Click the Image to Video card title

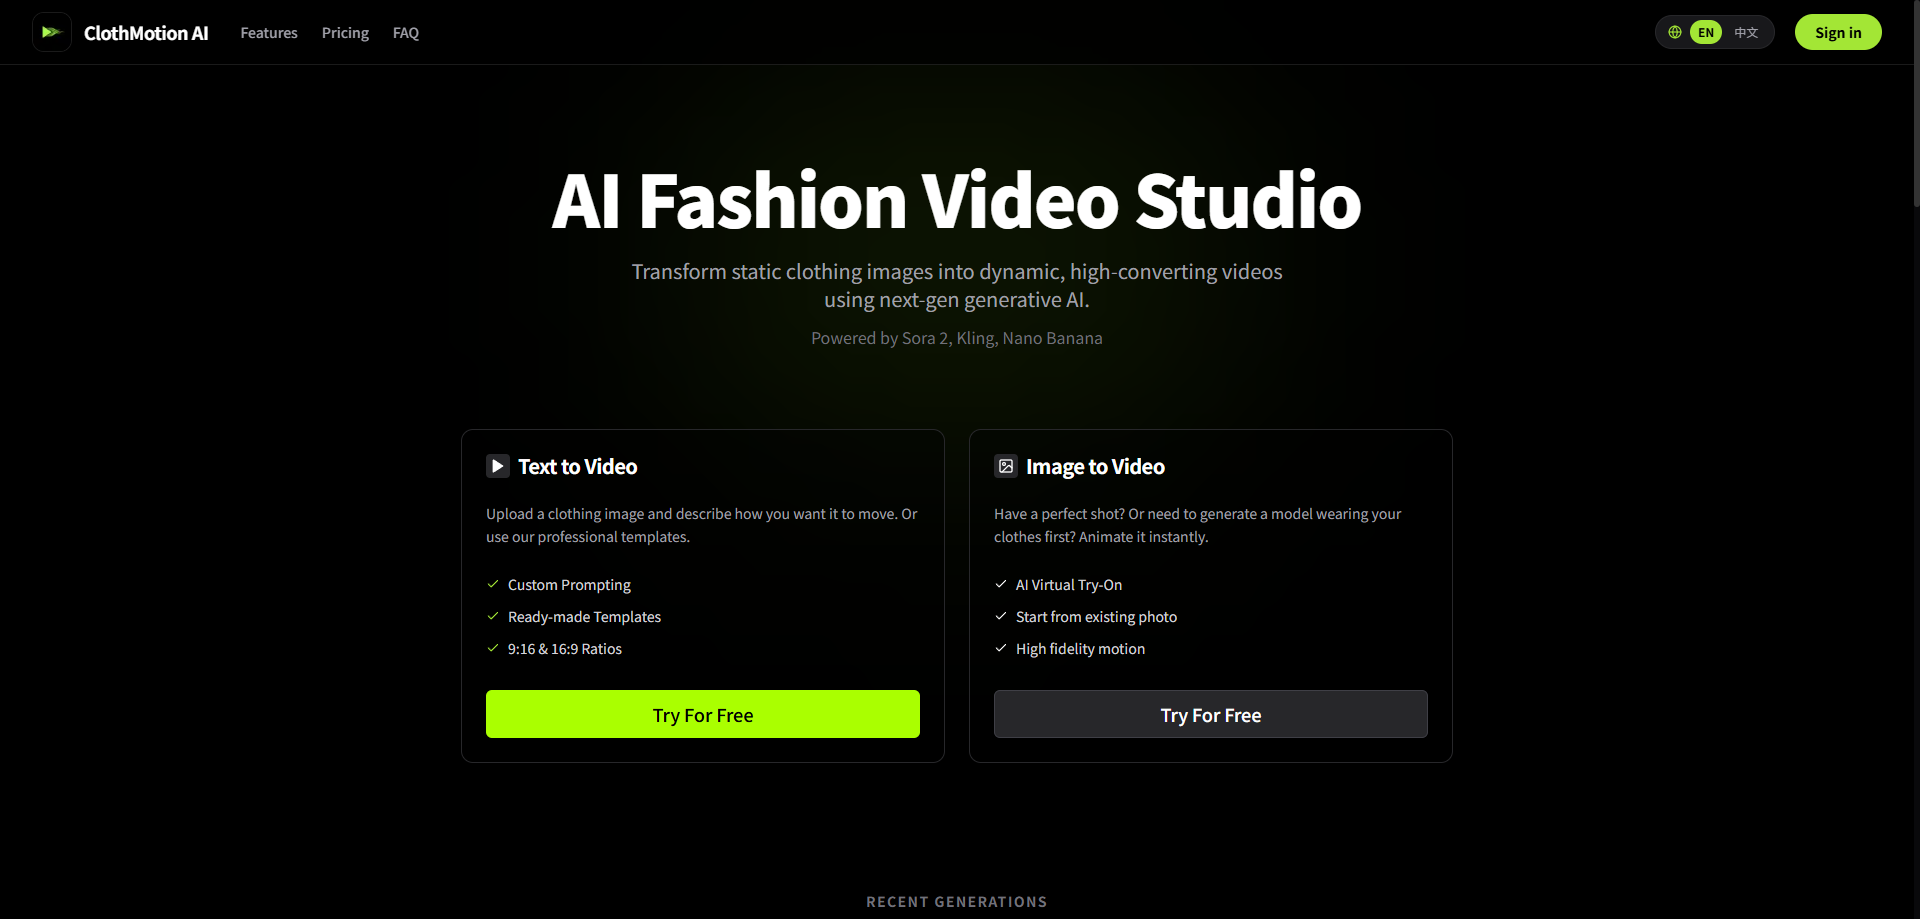1095,467
